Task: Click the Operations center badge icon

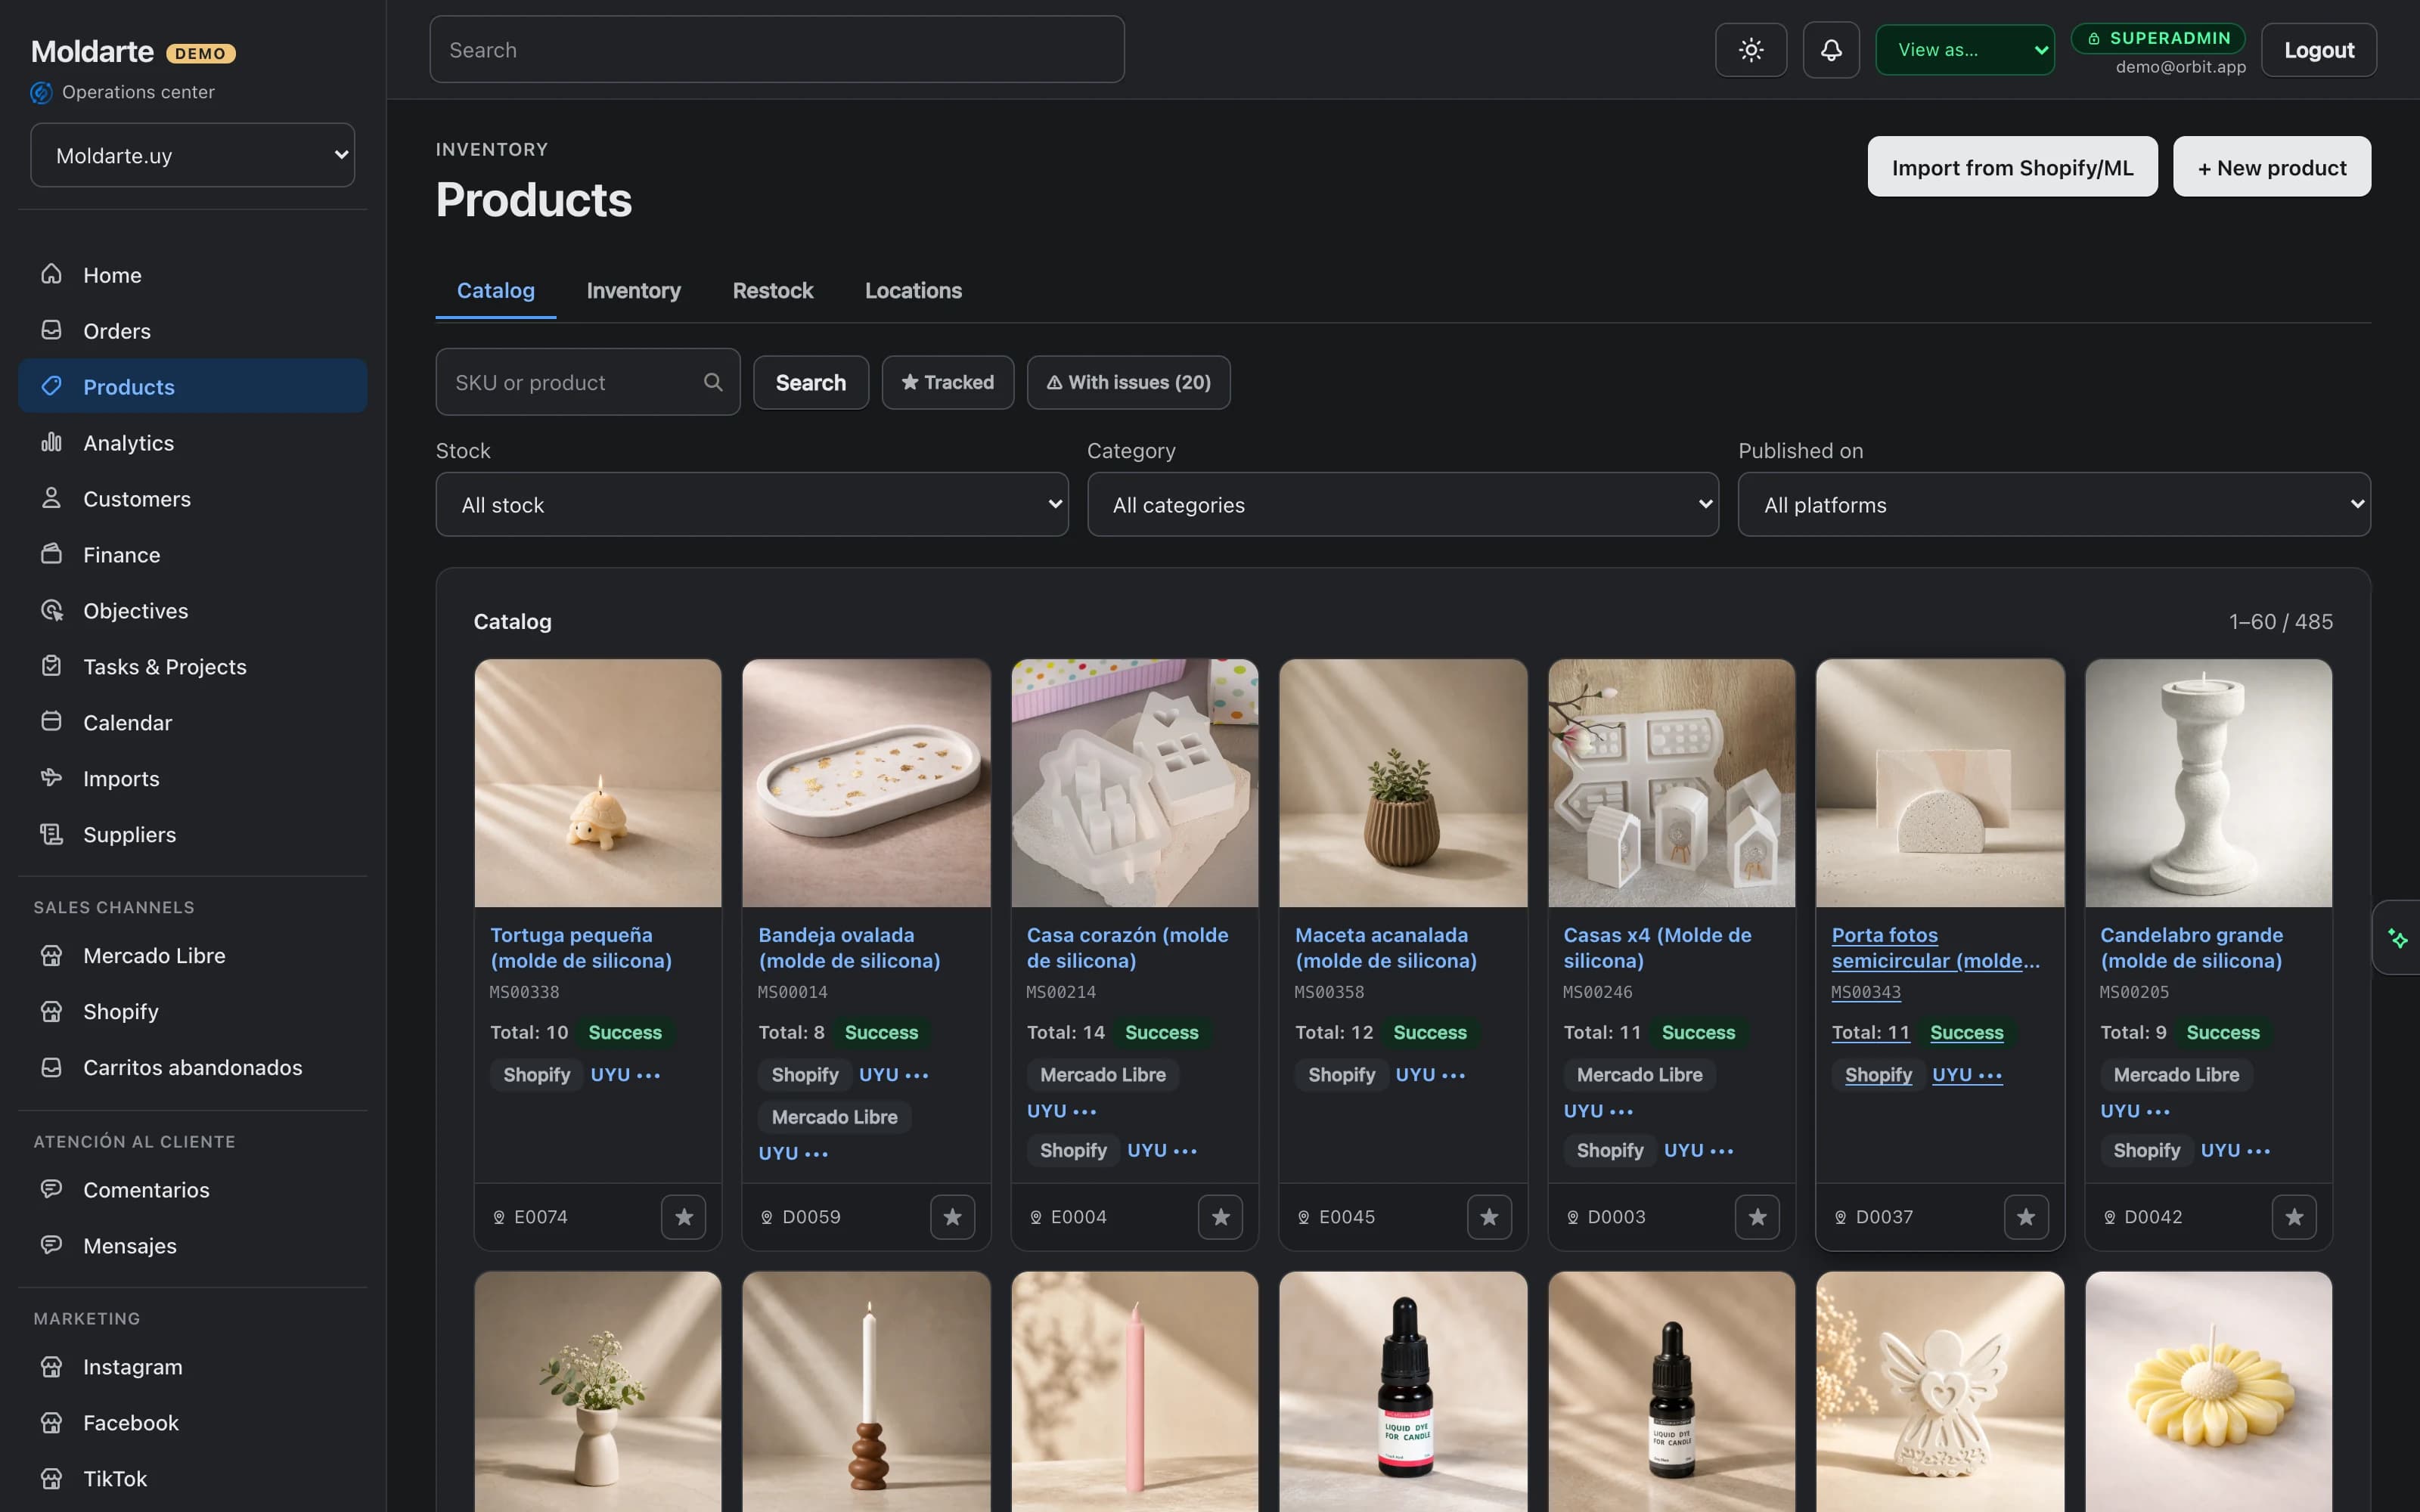Action: 41,92
